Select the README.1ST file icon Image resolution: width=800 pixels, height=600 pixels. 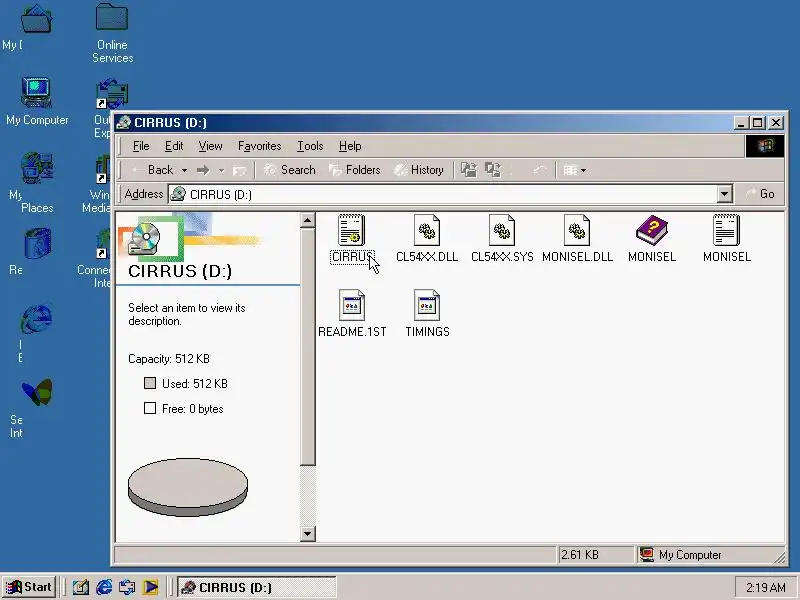point(352,305)
